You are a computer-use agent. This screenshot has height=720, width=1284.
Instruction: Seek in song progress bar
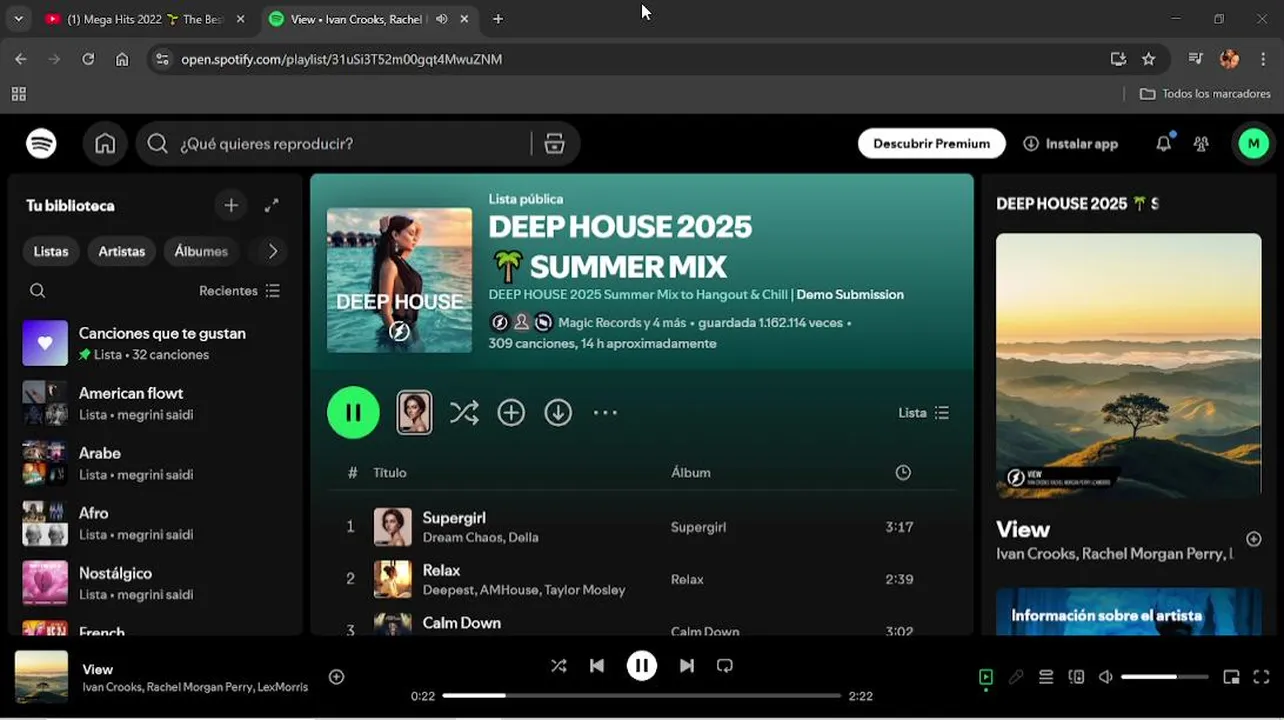click(642, 696)
